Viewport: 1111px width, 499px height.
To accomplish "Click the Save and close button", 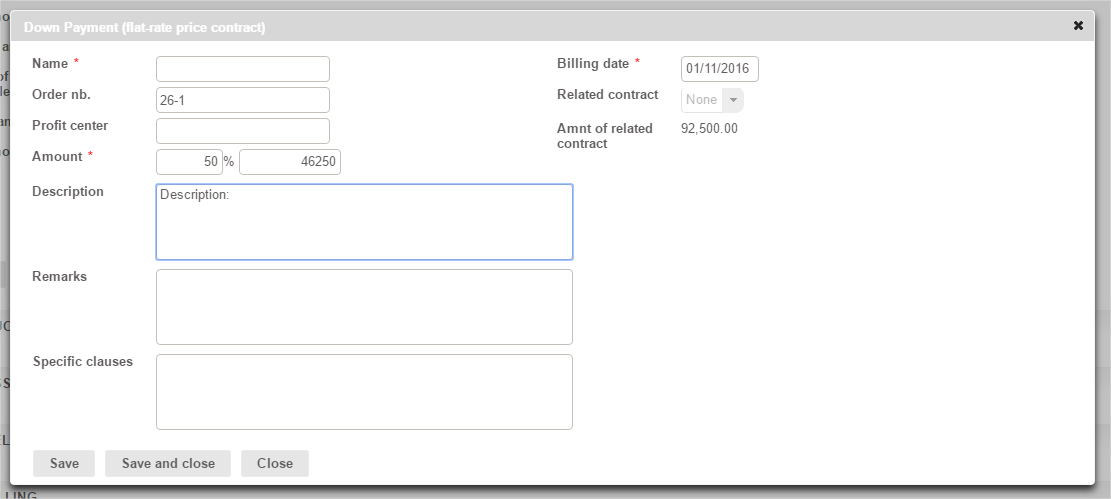I will [168, 463].
